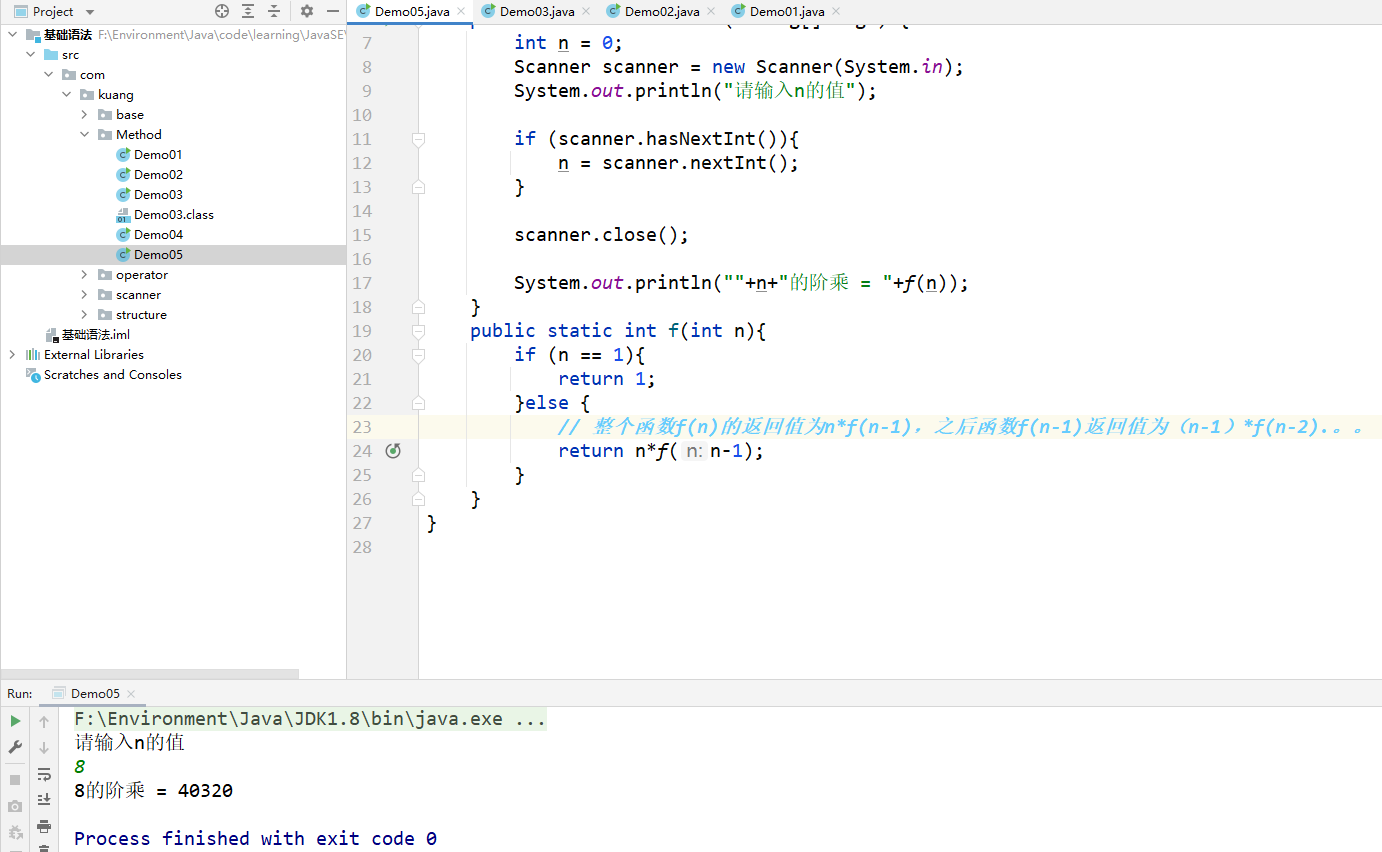Switch to the Demo01.java editor tab
The image size is (1382, 852).
[x=786, y=12]
